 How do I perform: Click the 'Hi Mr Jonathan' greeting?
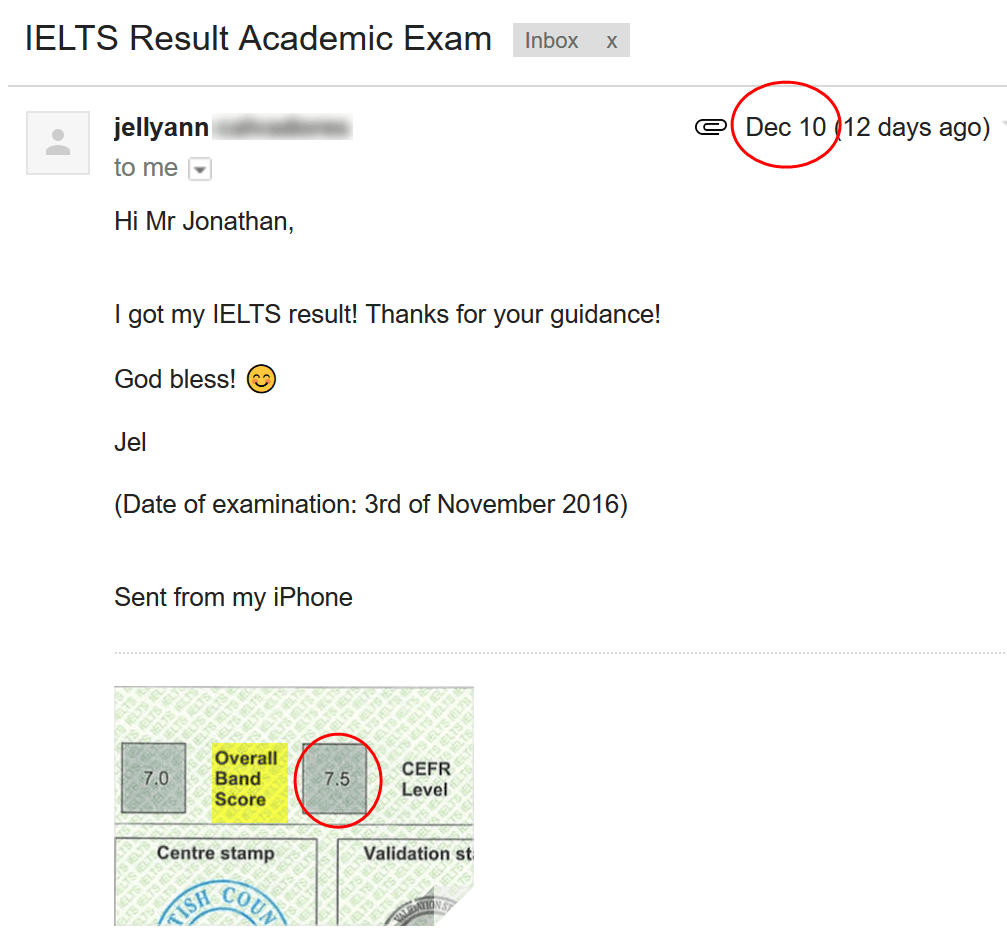[204, 222]
